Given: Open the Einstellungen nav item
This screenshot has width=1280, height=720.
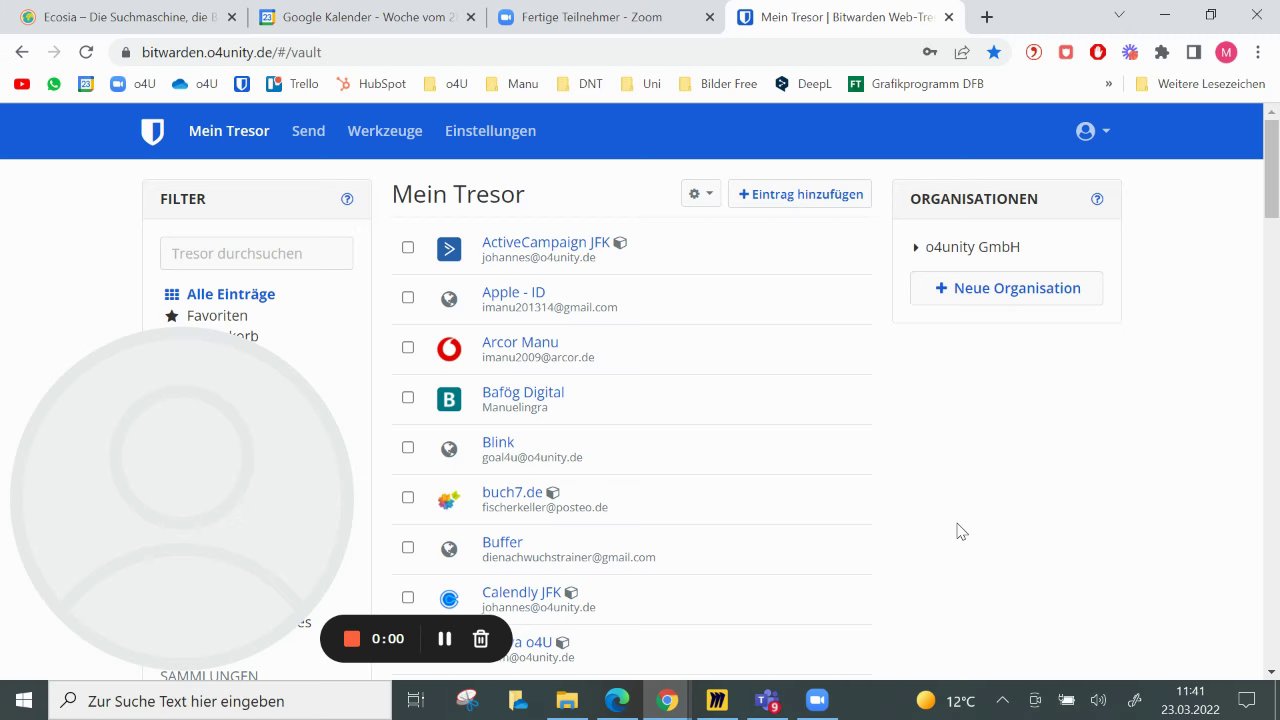Looking at the screenshot, I should (x=490, y=131).
